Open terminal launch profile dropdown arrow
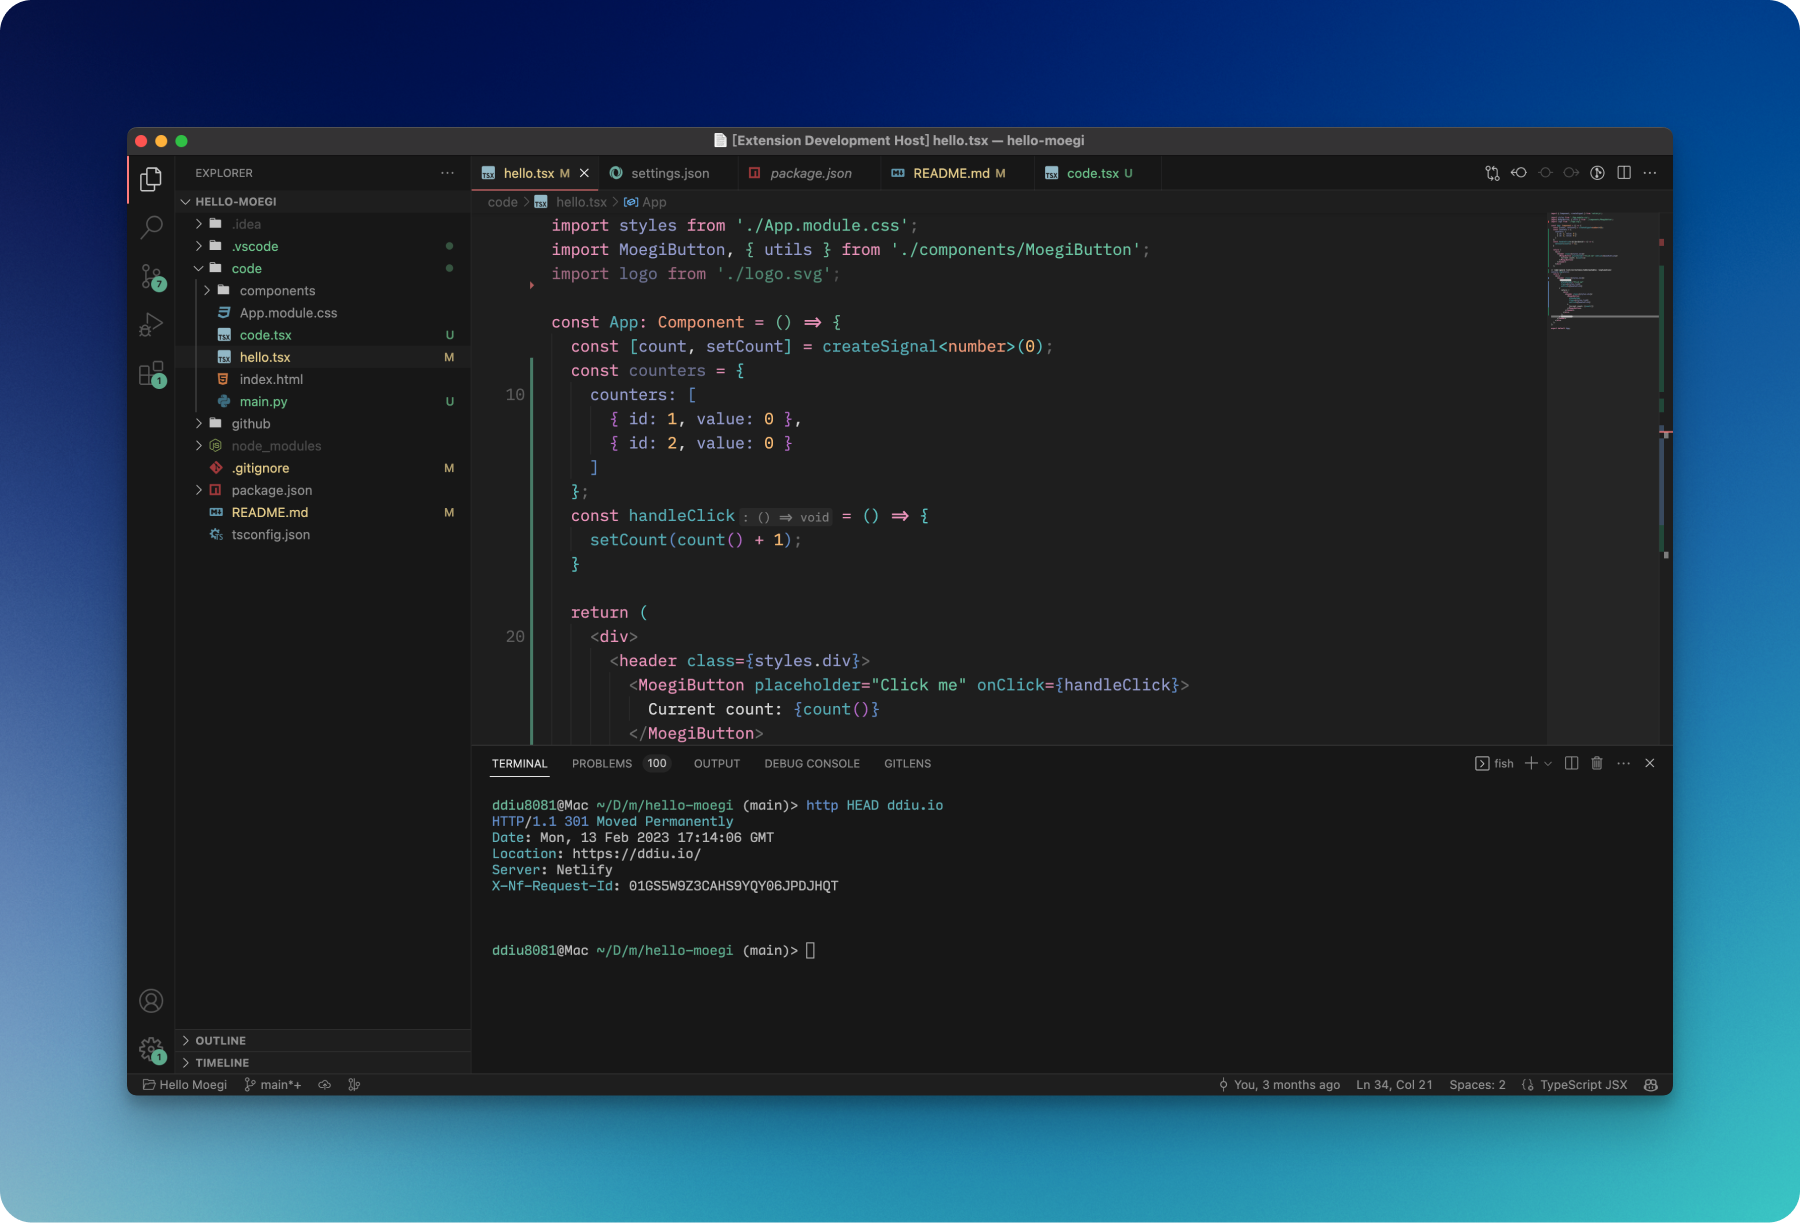The image size is (1800, 1223). [x=1548, y=763]
